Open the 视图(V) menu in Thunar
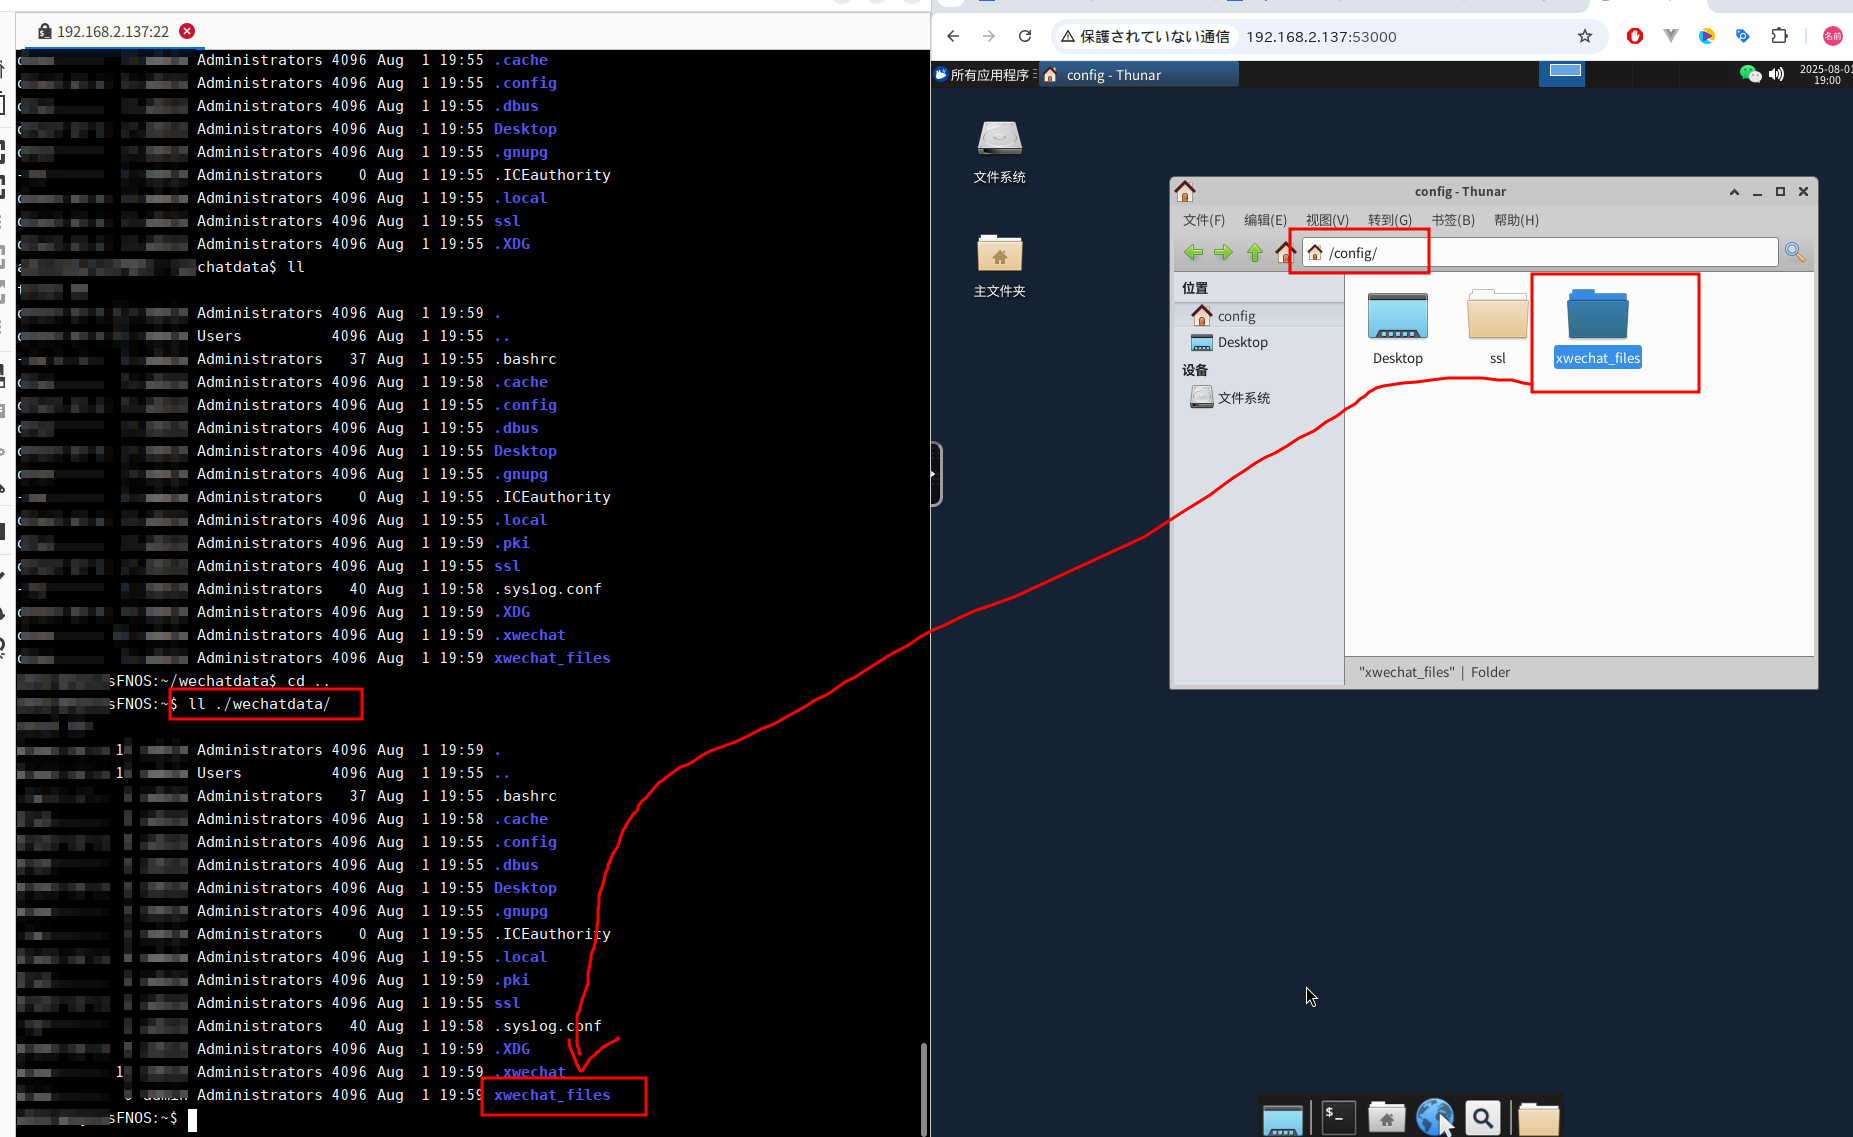Image resolution: width=1853 pixels, height=1137 pixels. (x=1326, y=220)
